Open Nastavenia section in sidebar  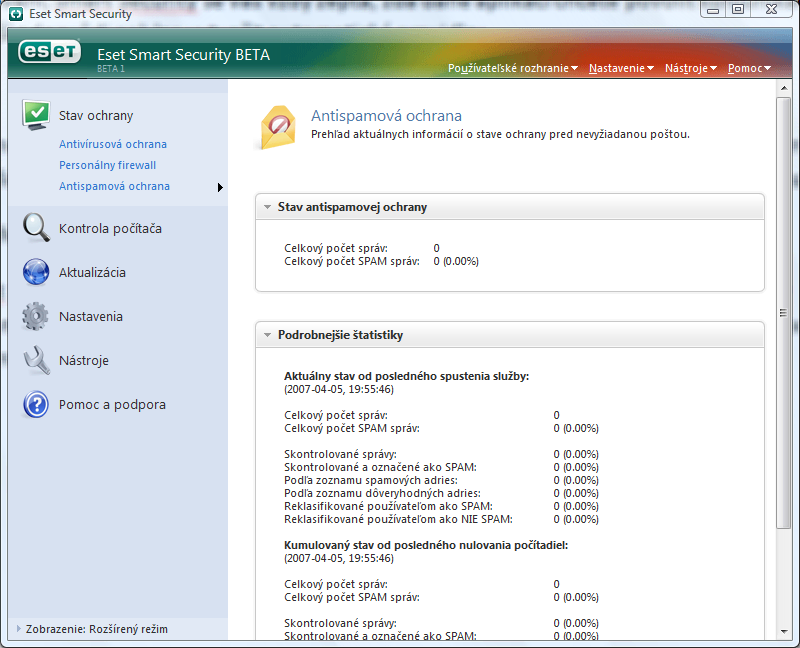tap(91, 316)
